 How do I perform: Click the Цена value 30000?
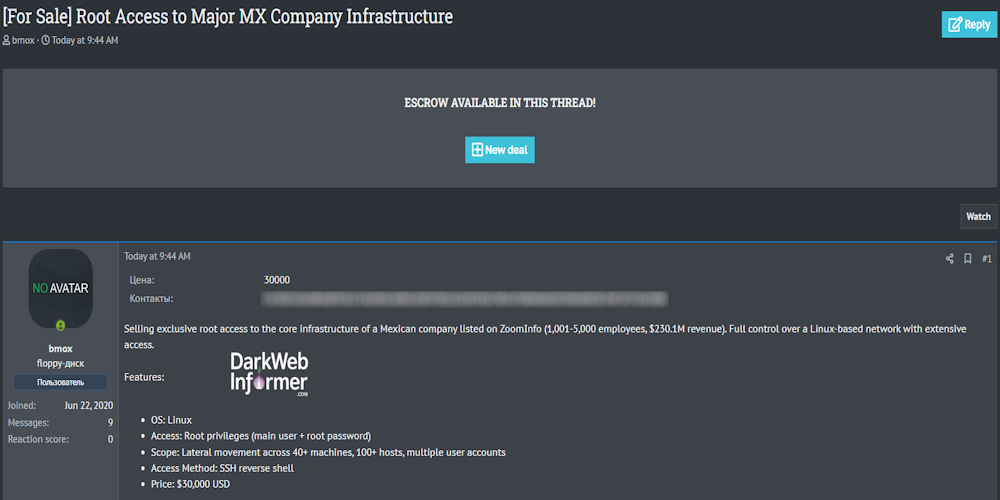pyautogui.click(x=277, y=280)
